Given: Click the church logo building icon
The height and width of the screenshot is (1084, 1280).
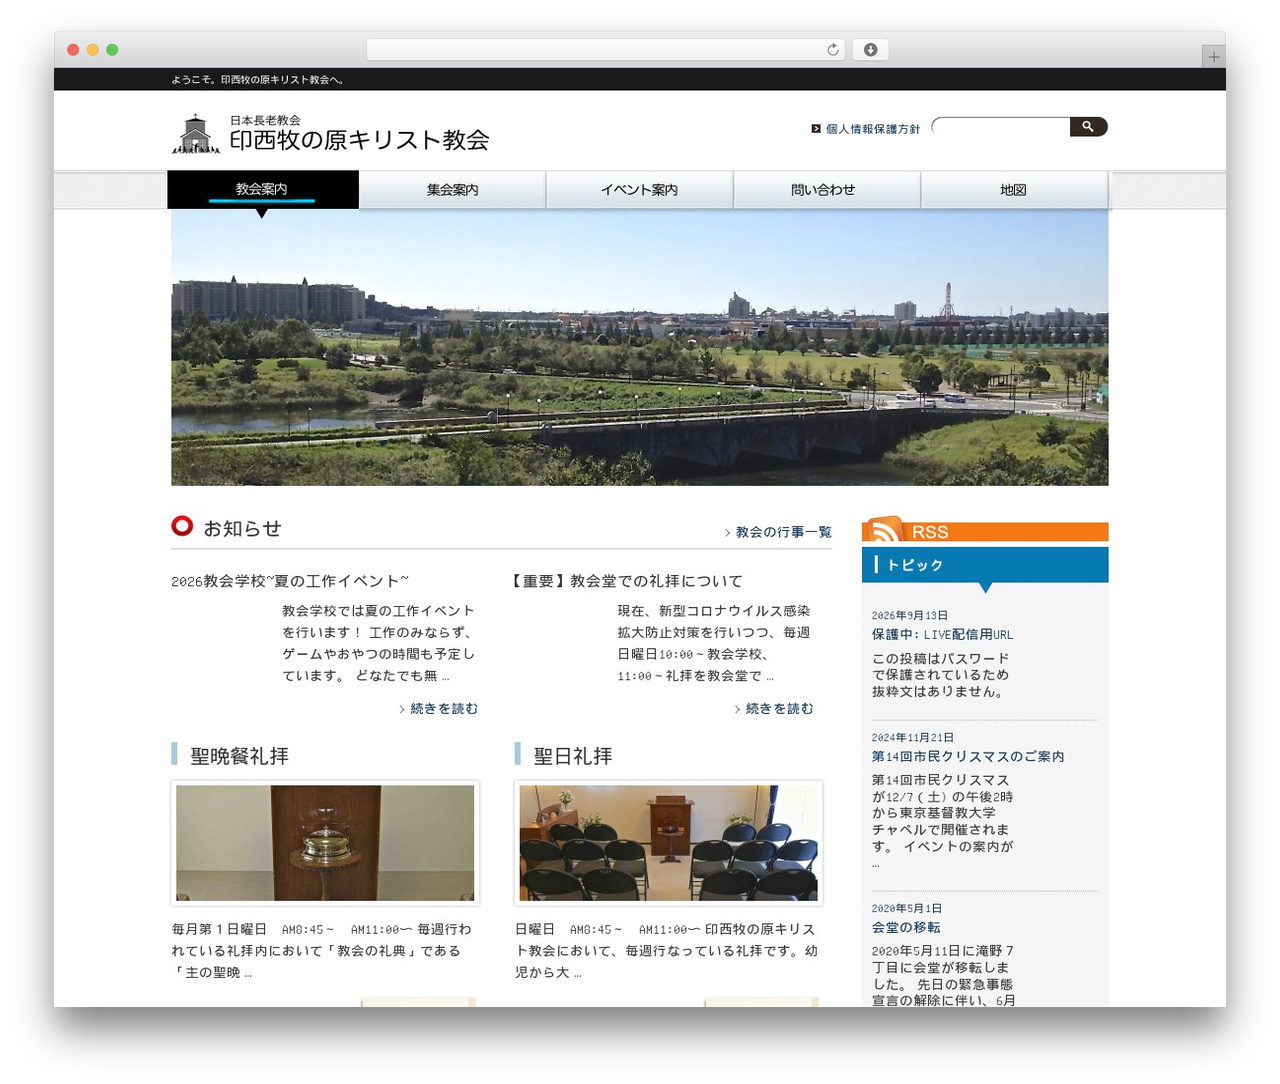Looking at the screenshot, I should tap(196, 133).
